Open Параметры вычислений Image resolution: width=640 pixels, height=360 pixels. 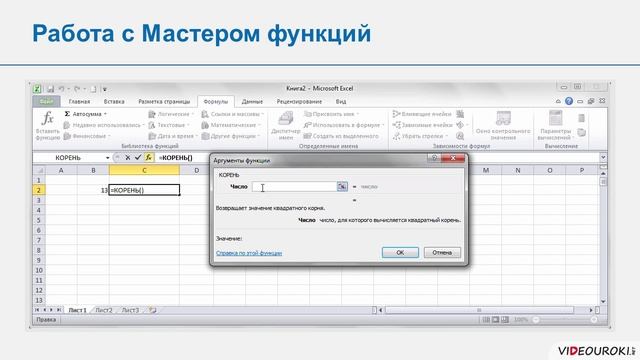point(555,125)
